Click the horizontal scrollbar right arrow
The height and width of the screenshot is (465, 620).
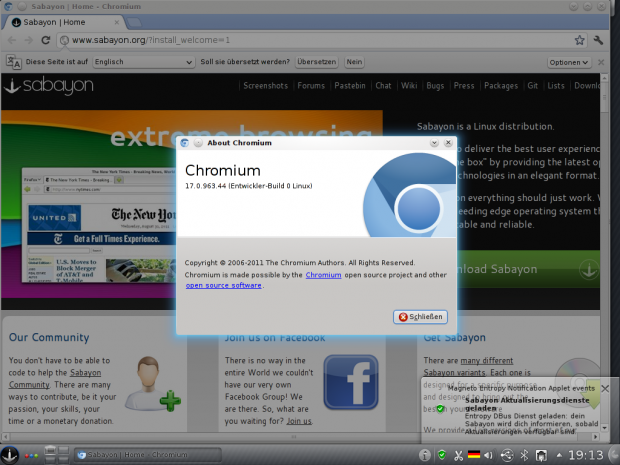tap(595, 437)
